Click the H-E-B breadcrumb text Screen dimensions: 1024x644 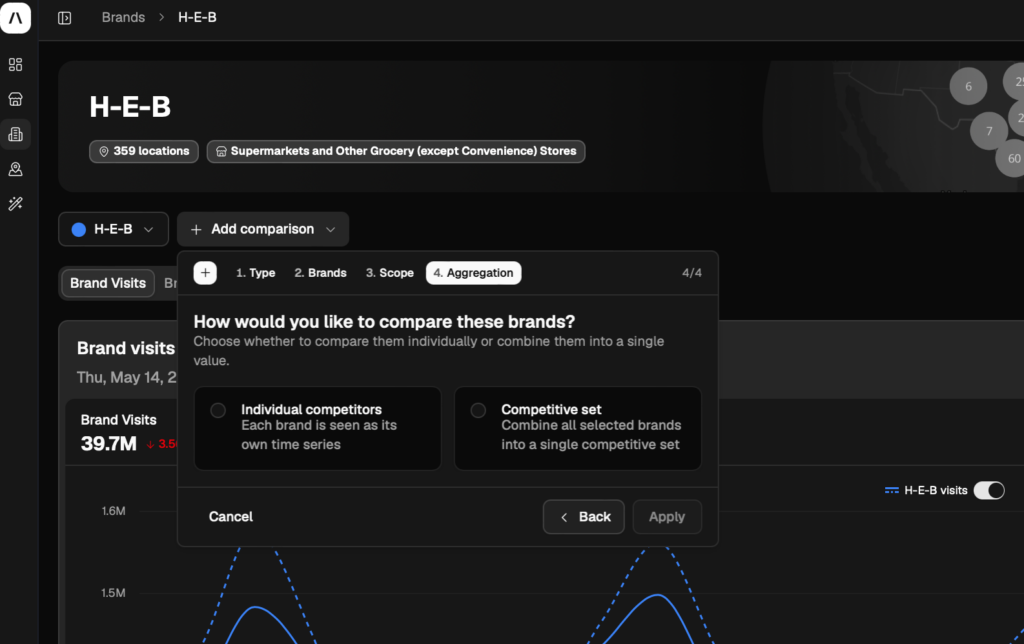tap(197, 18)
